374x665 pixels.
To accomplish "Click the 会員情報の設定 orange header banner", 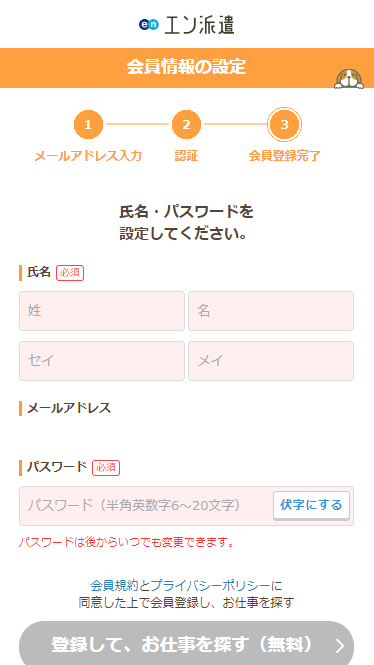I will [x=187, y=68].
